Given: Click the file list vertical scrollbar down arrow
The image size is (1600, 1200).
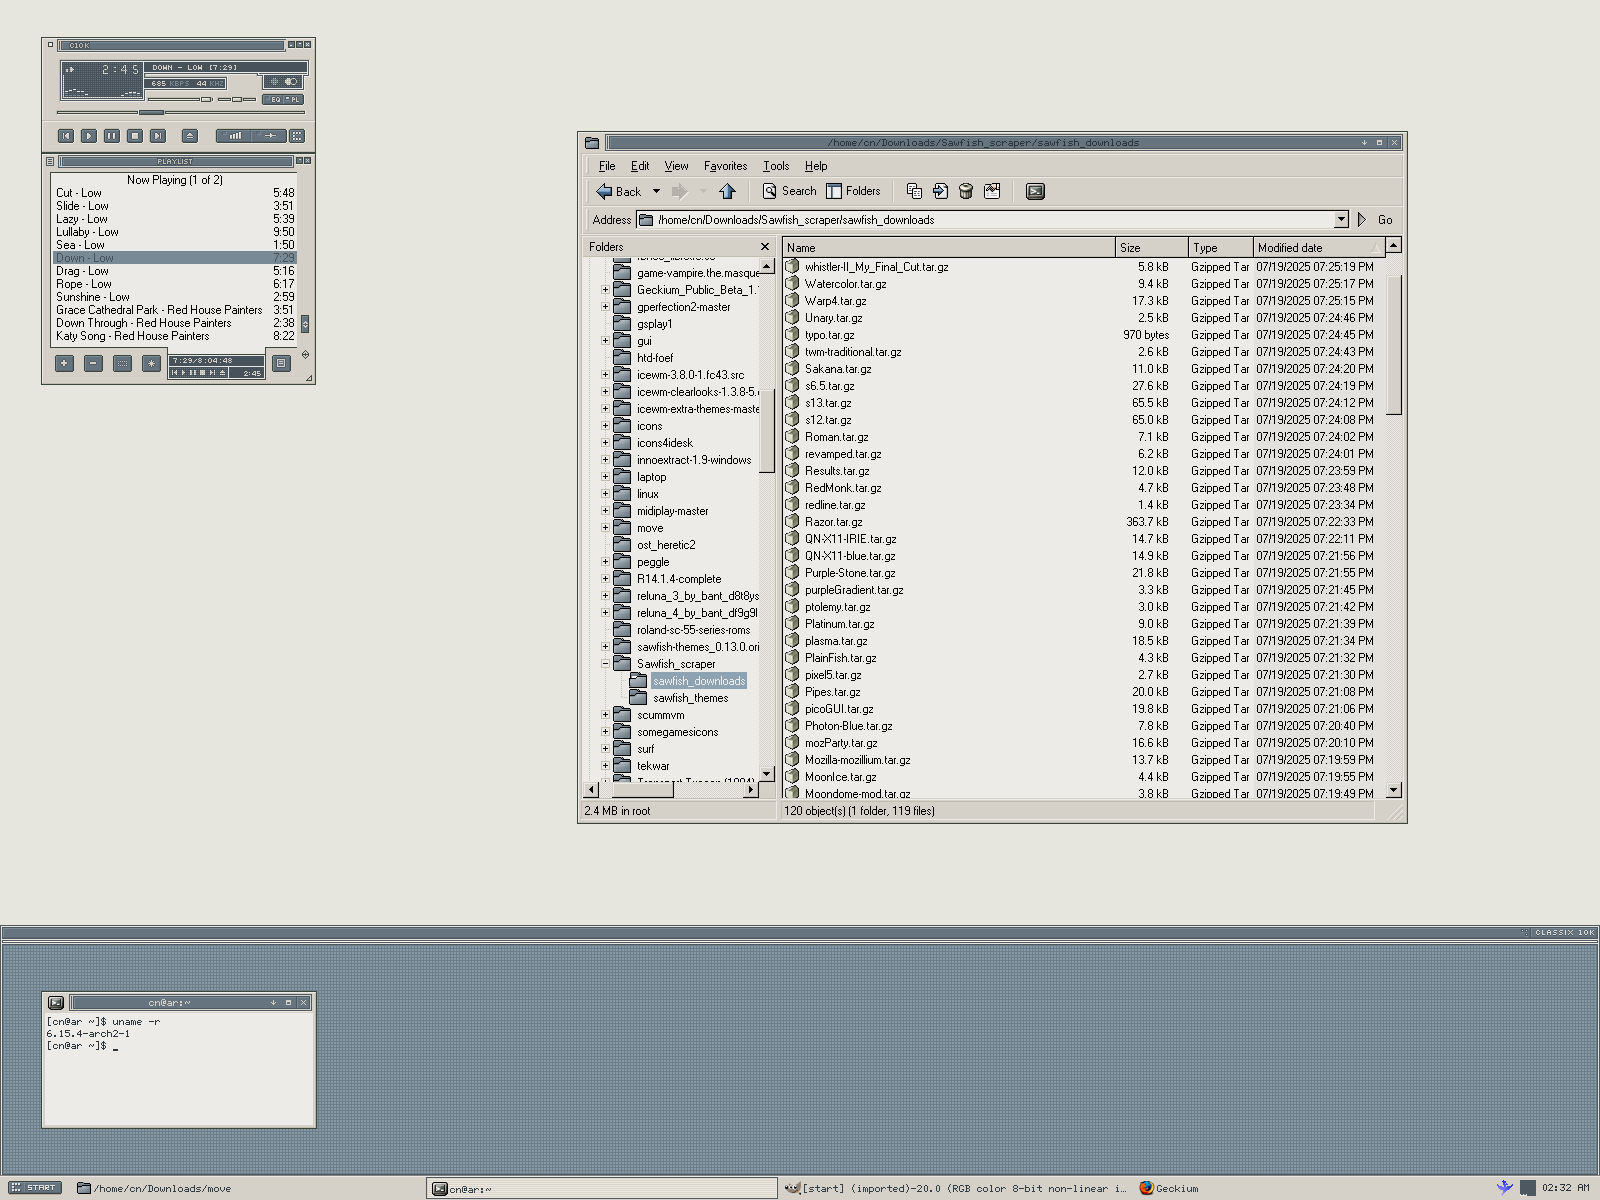Looking at the screenshot, I should [1394, 790].
